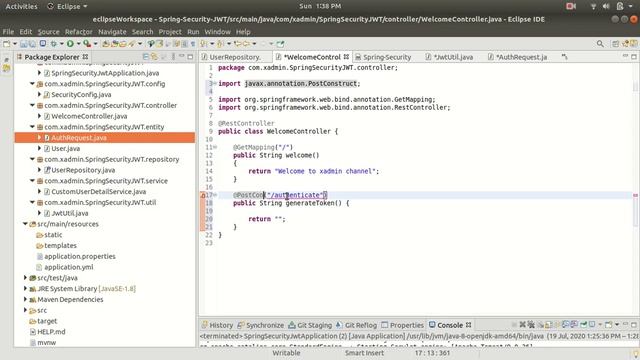This screenshot has width=640, height=360.
Task: Click the editor vertical scrollbar
Action: [x=635, y=188]
